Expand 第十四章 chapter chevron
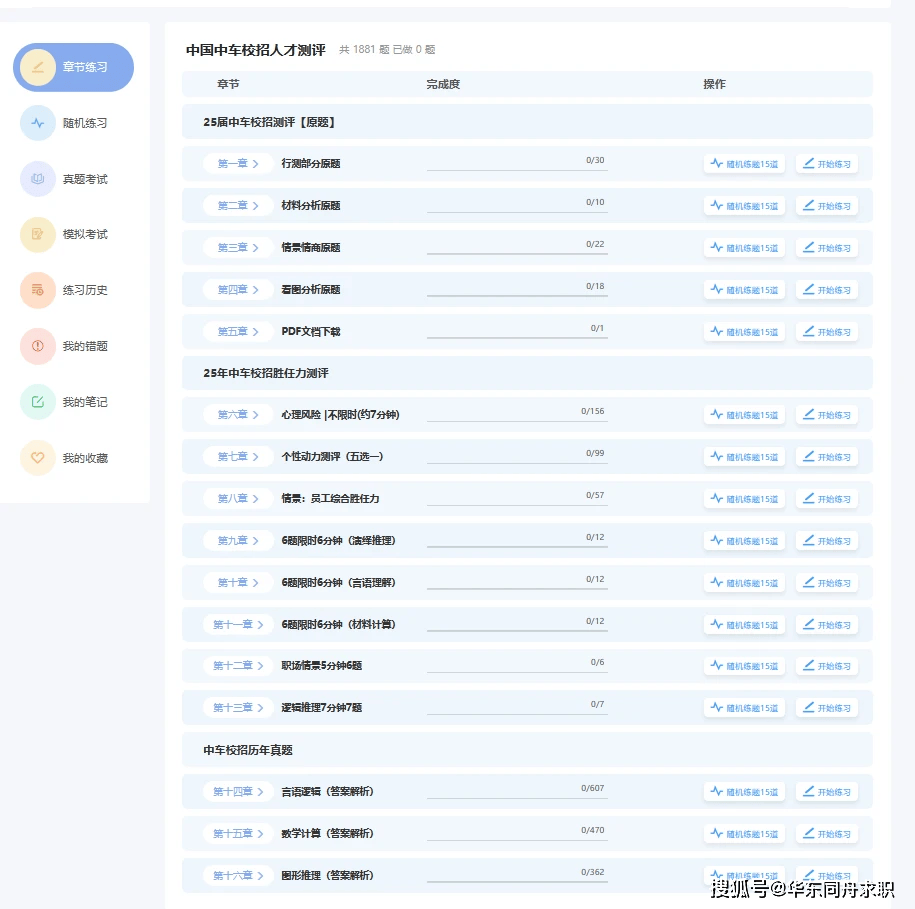Screen dimensions: 915x909 (x=260, y=792)
